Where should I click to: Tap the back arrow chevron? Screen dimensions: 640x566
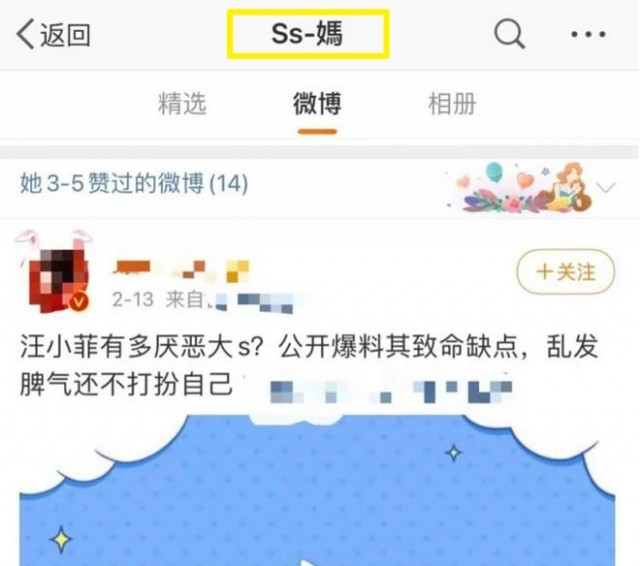click(x=25, y=35)
